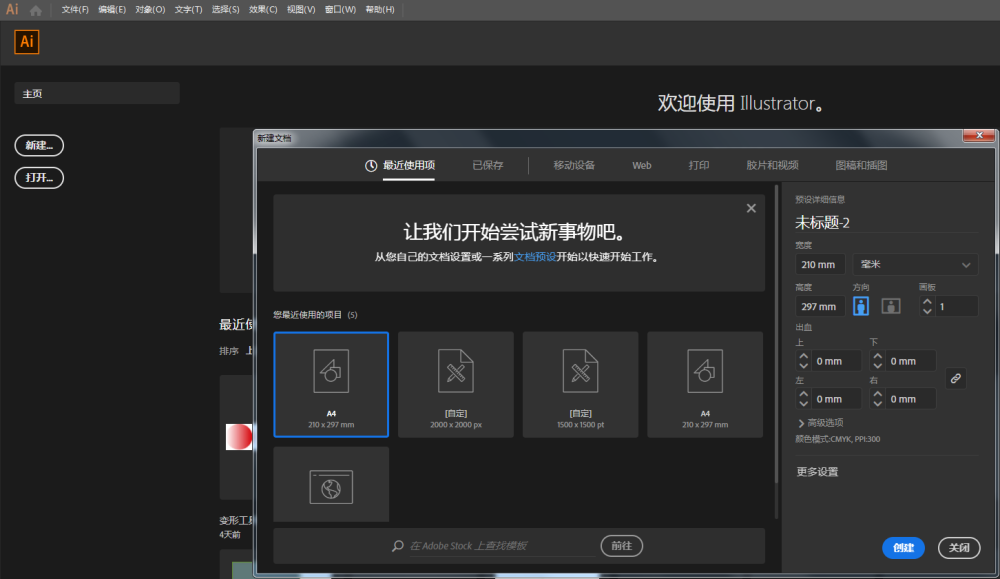Click the document name 未标题-2
Viewport: 1000px width, 579px height.
pyautogui.click(x=822, y=223)
